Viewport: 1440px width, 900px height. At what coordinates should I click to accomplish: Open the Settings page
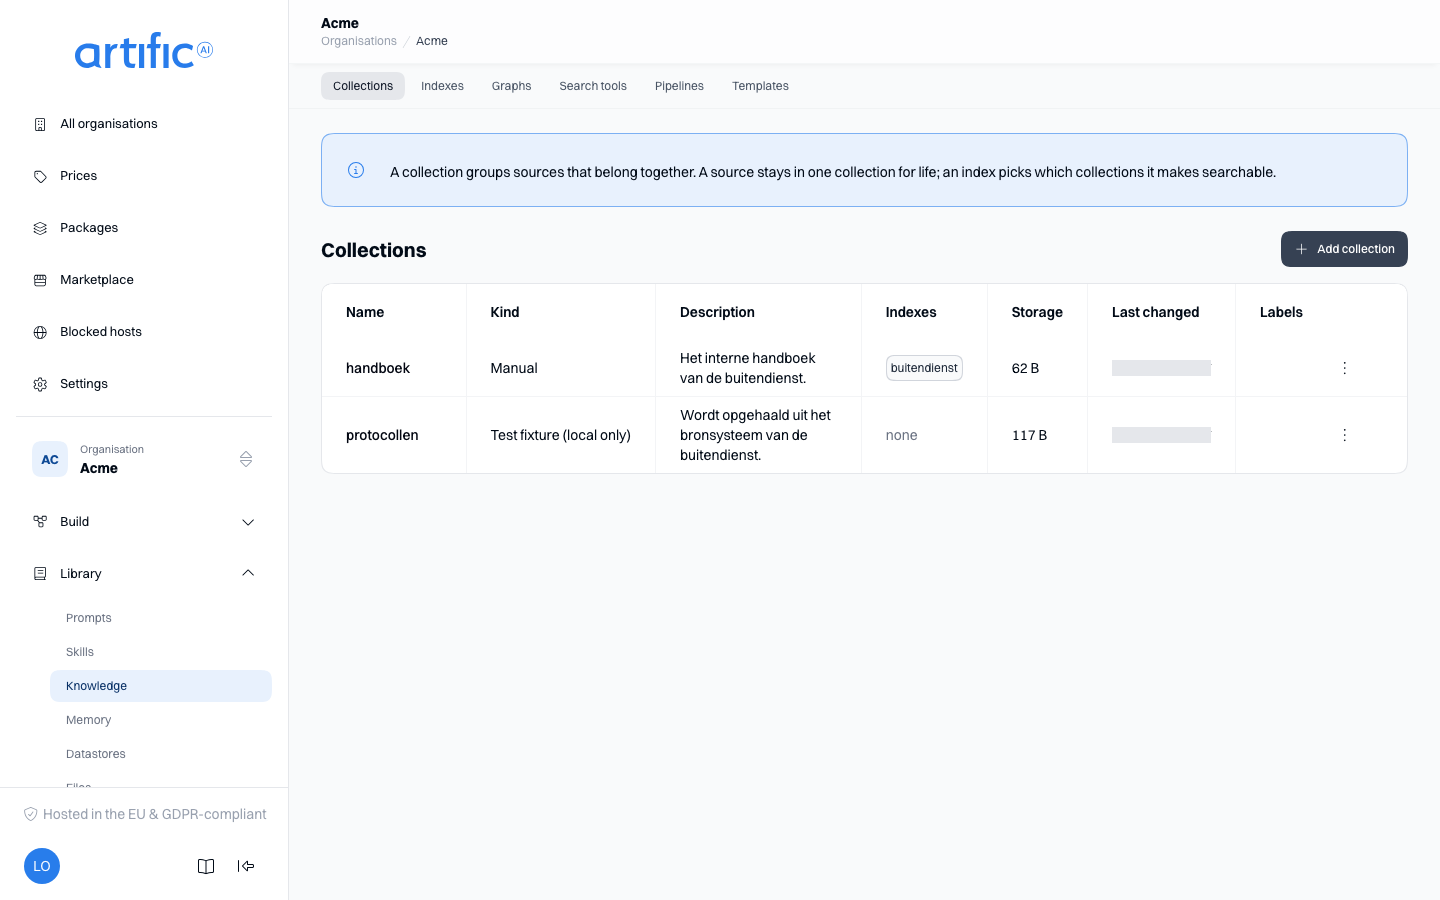(144, 384)
